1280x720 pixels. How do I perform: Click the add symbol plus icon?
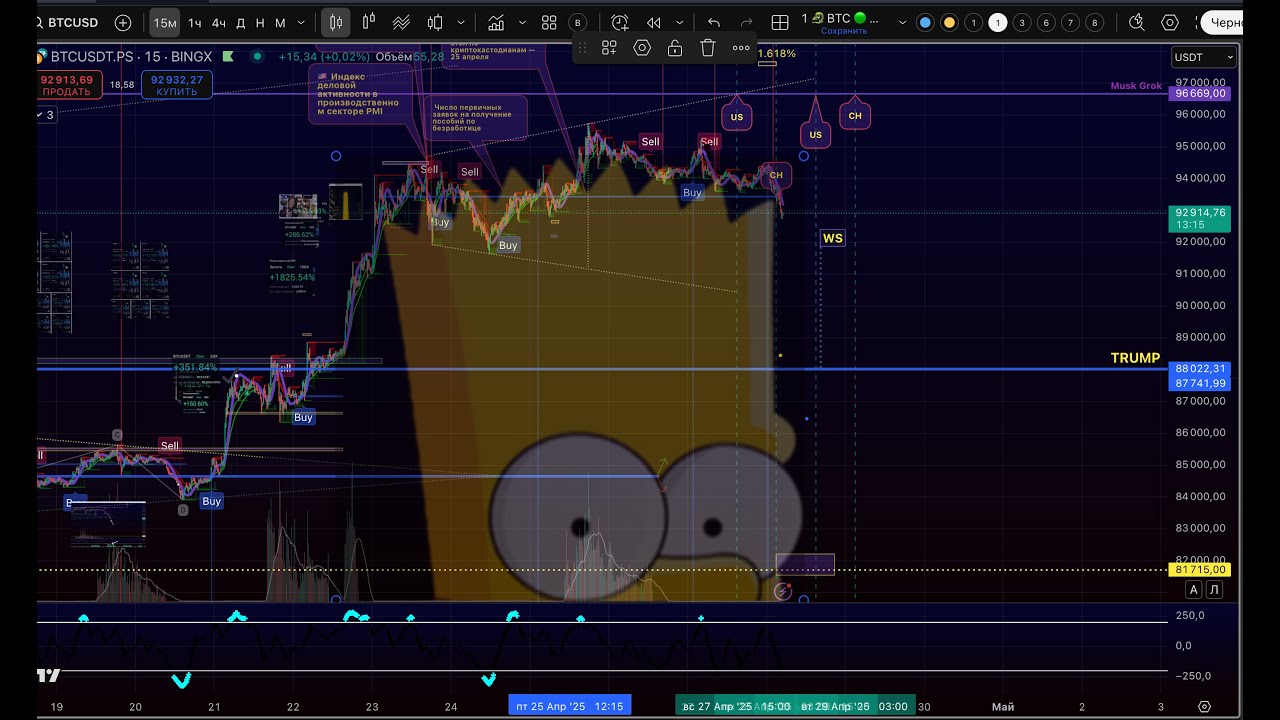coord(123,22)
